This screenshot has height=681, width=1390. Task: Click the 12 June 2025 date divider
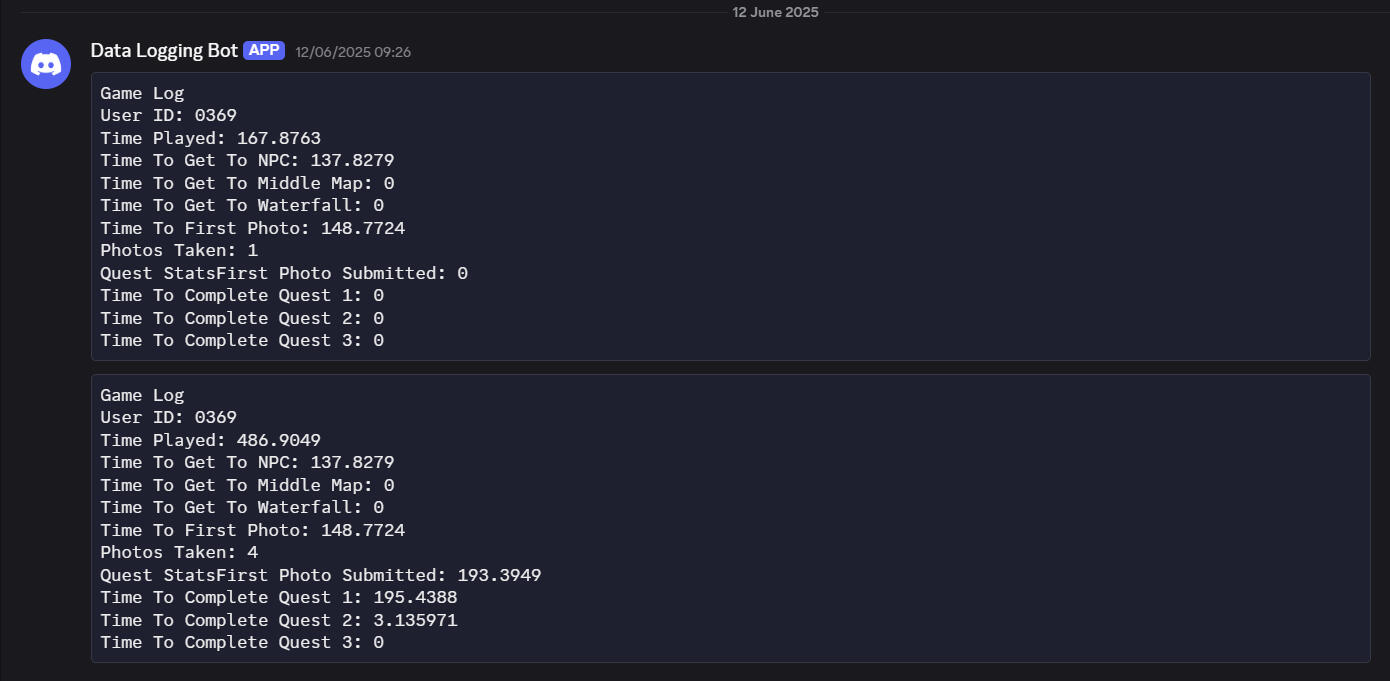[775, 12]
